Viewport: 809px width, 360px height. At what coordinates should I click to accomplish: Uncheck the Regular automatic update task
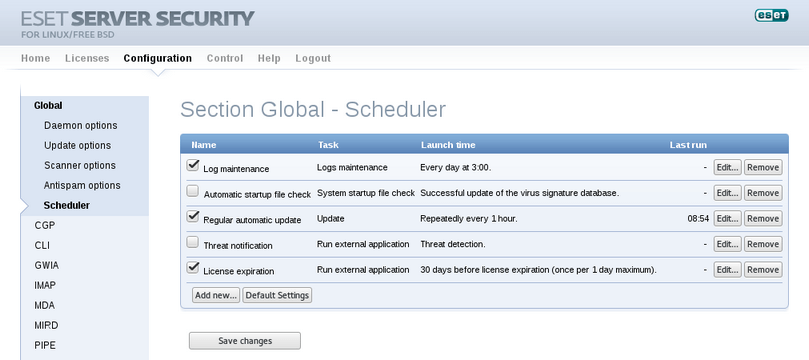193,217
